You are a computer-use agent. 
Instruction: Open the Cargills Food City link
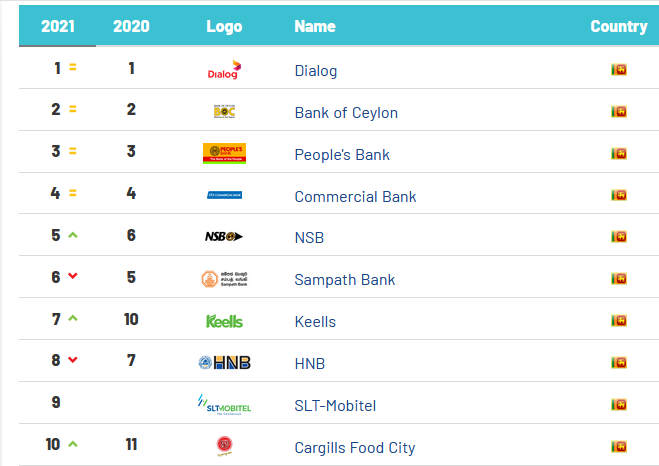click(x=355, y=448)
